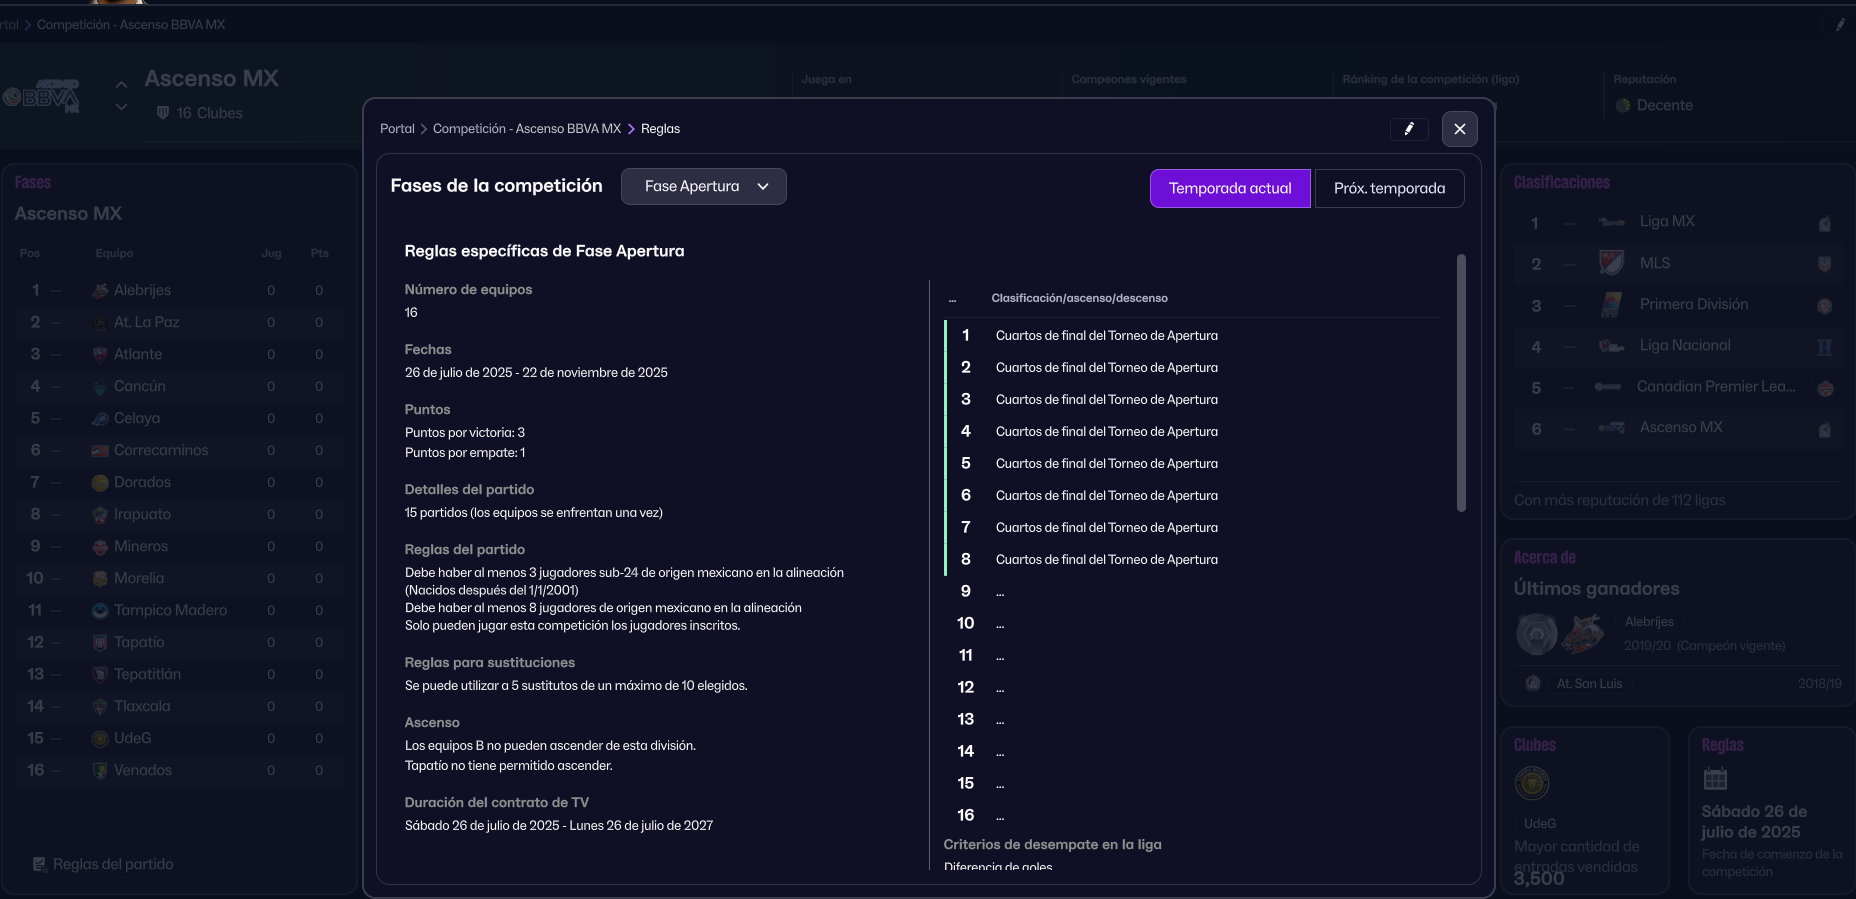The height and width of the screenshot is (899, 1856).
Task: Close the Reglas dialog
Action: tap(1459, 129)
